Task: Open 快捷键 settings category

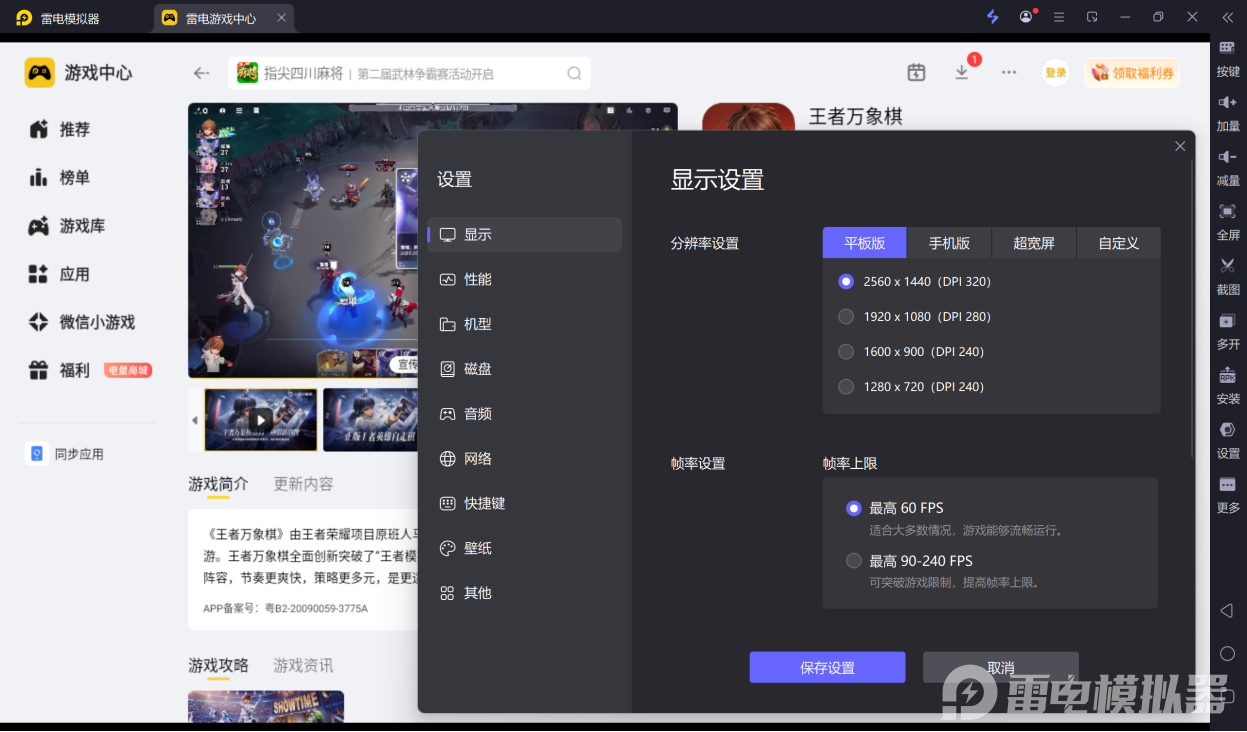Action: tap(524, 504)
